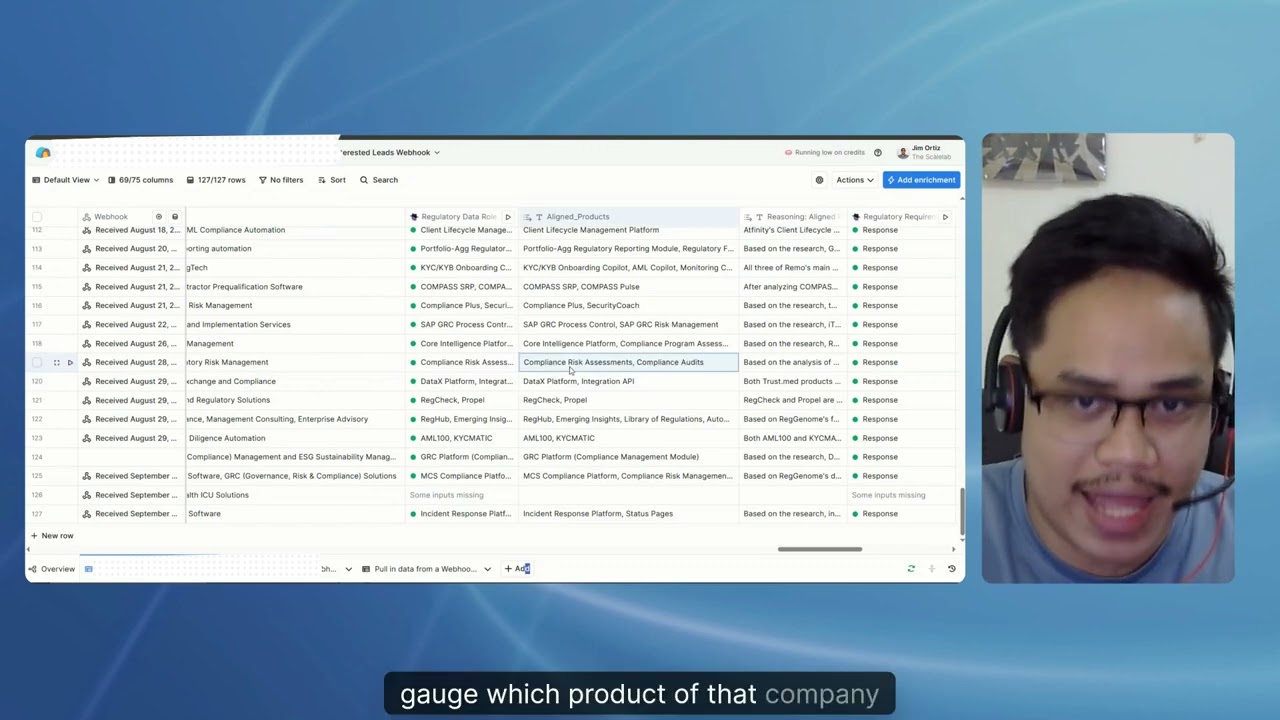The width and height of the screenshot is (1280, 720).
Task: Click the webhook icon in row 127
Action: click(87, 514)
